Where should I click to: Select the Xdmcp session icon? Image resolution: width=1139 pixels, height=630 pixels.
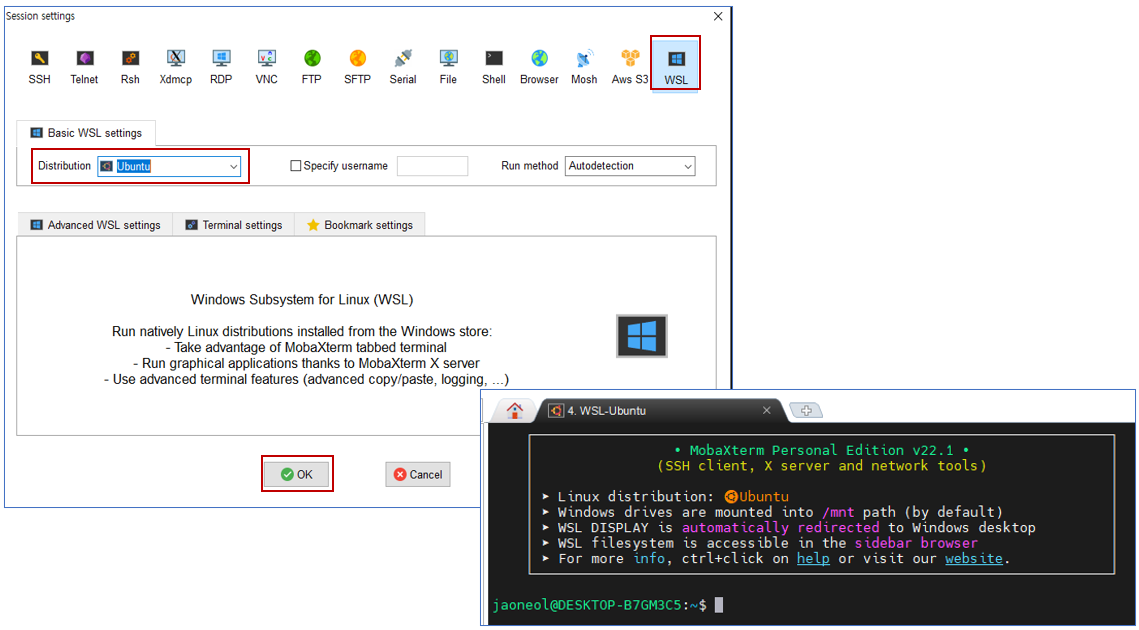[176, 67]
